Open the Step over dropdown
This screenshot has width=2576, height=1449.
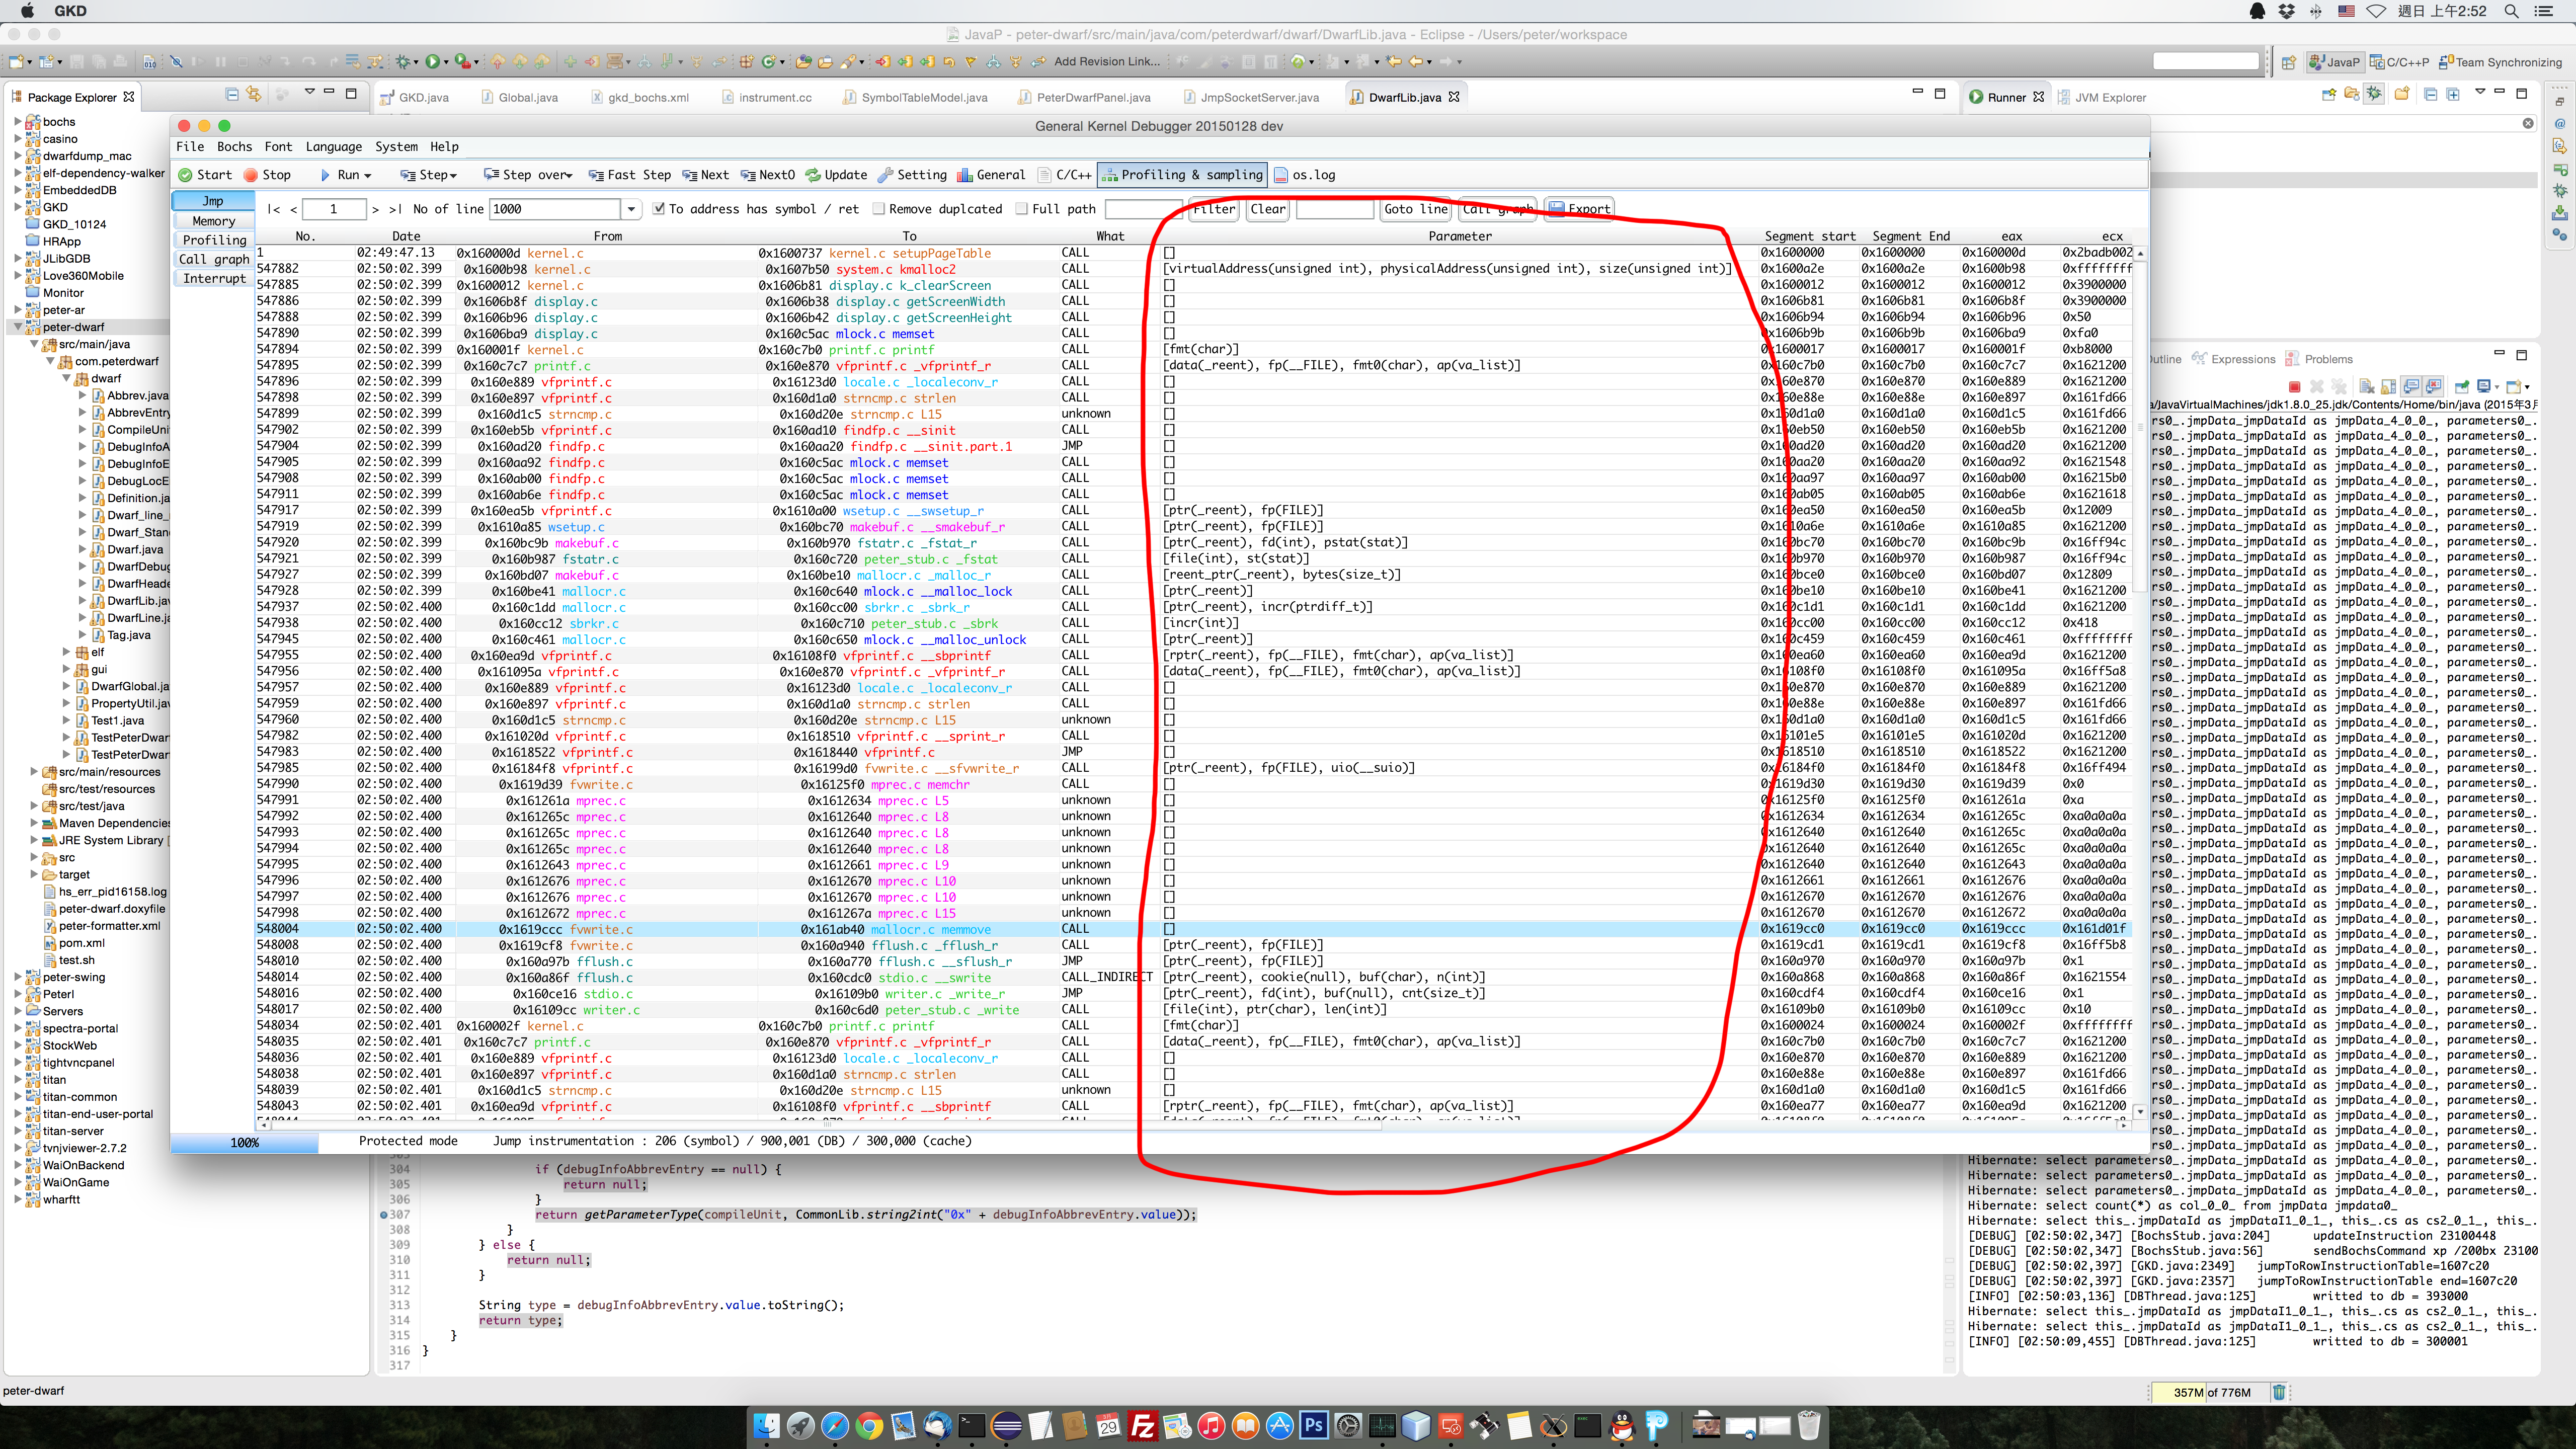(x=569, y=176)
